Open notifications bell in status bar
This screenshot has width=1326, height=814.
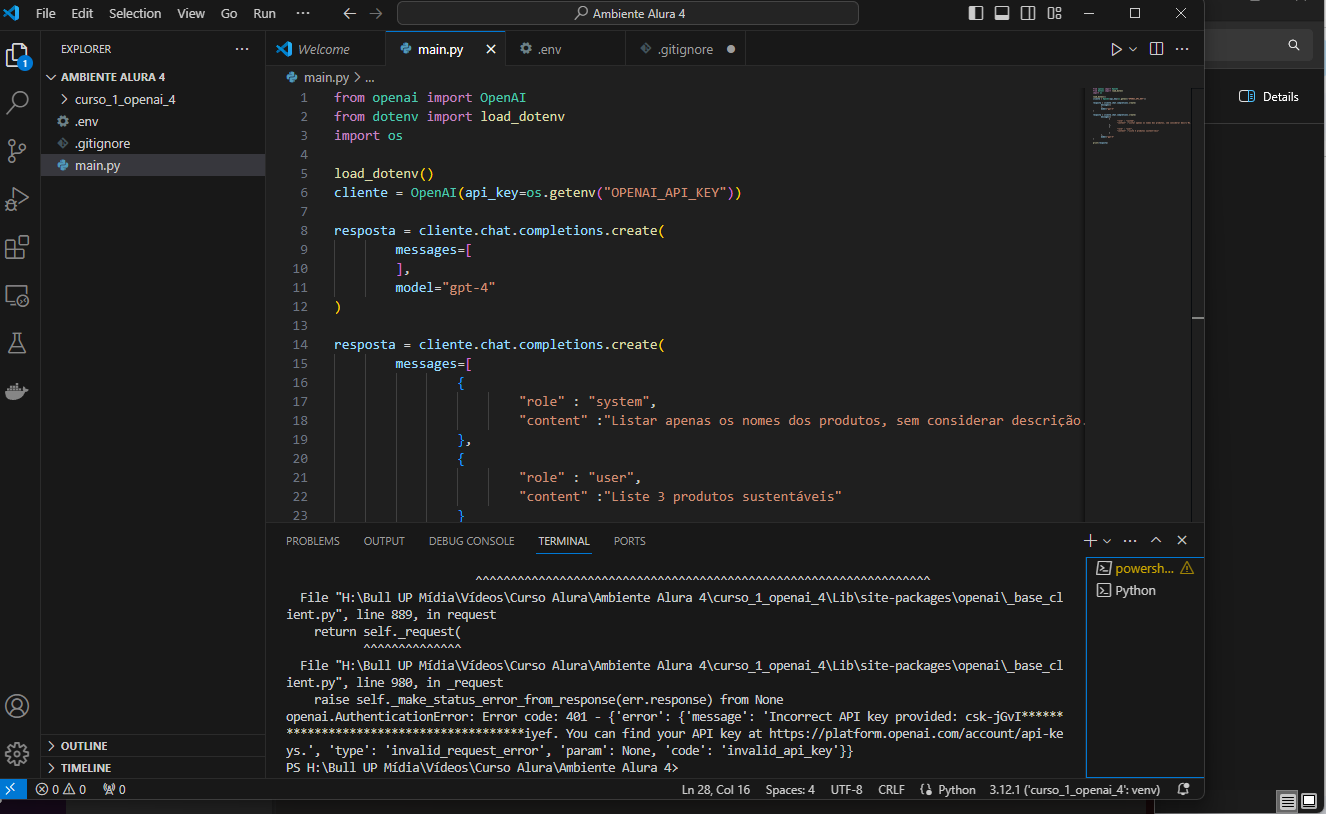(1184, 789)
